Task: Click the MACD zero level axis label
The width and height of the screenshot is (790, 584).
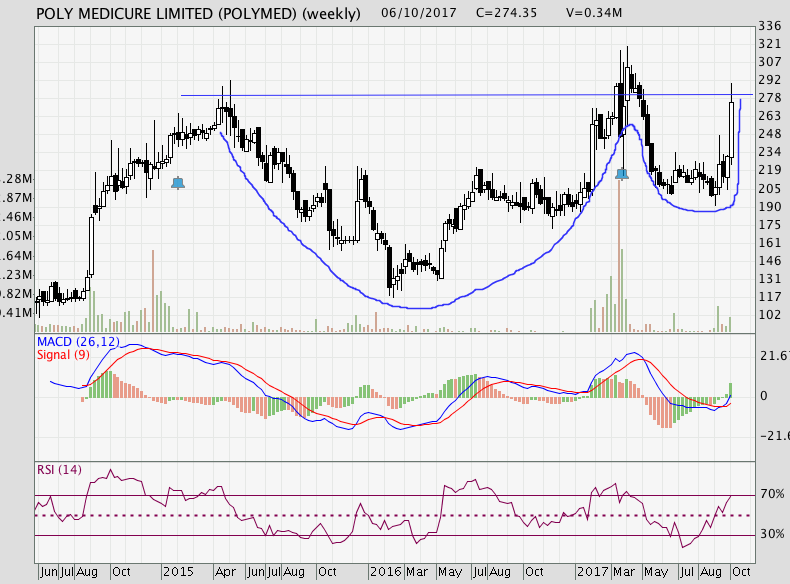Action: 764,395
